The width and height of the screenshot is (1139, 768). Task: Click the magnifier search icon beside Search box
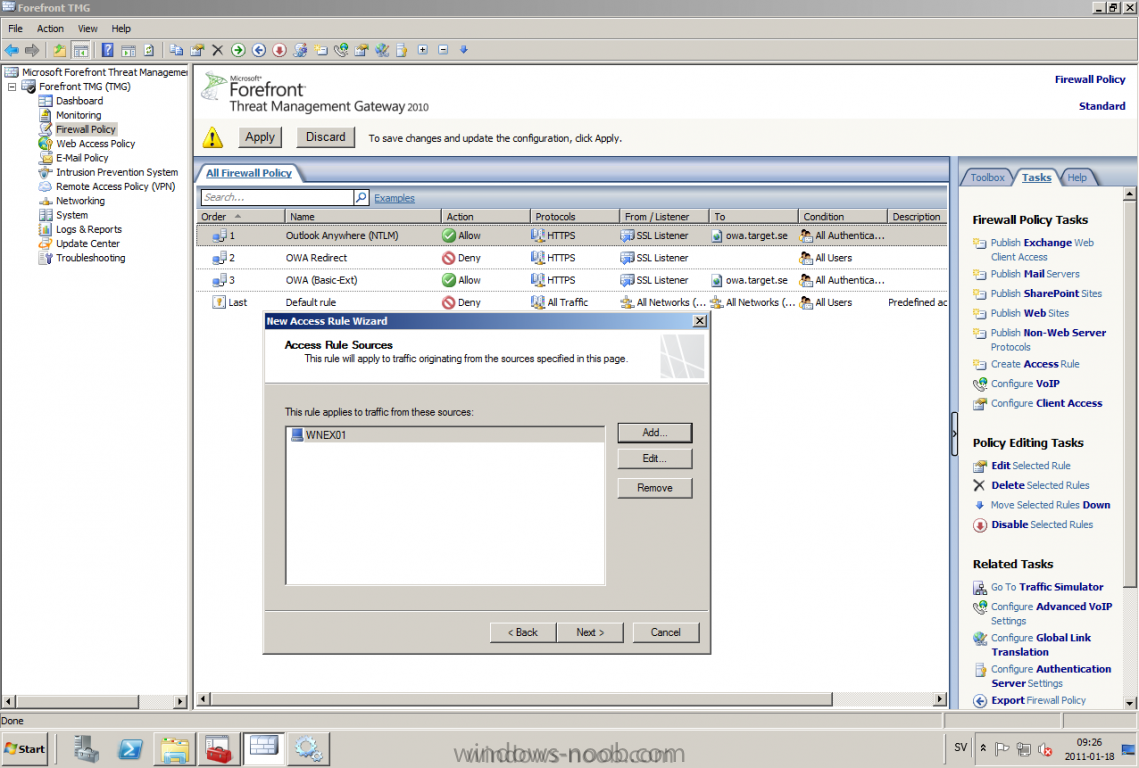361,198
